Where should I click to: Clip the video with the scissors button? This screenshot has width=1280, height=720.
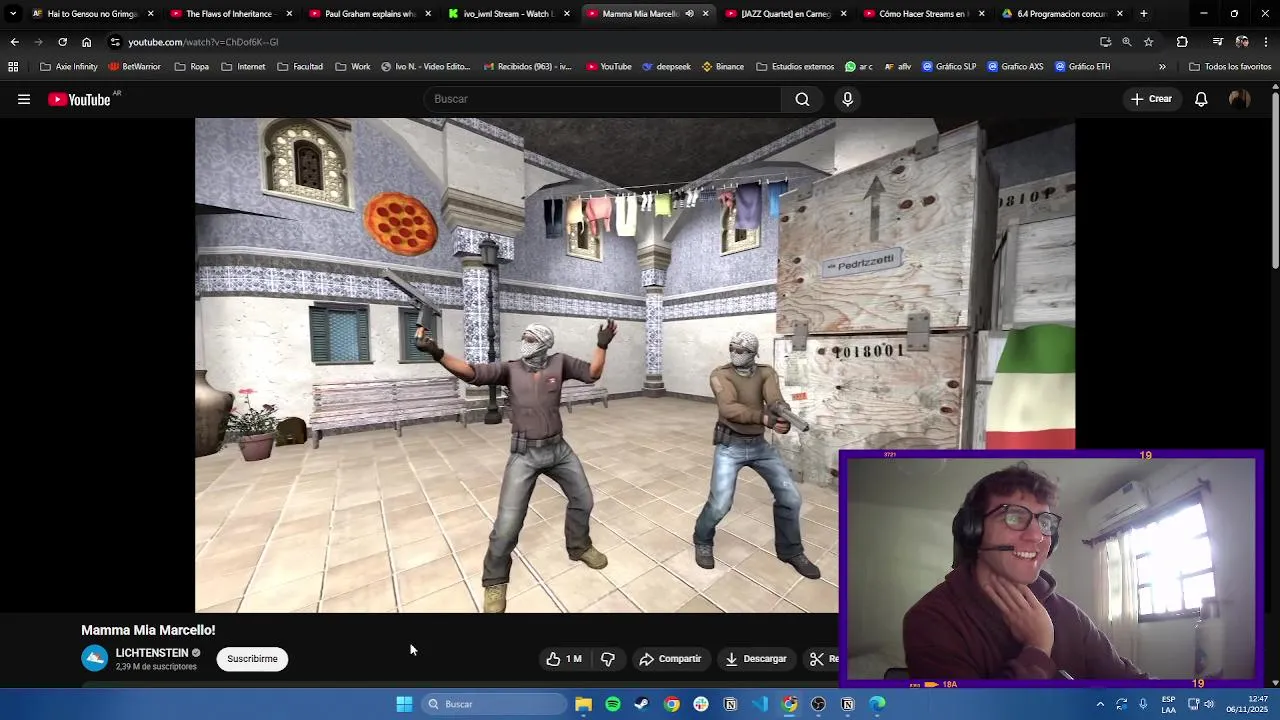tap(824, 659)
